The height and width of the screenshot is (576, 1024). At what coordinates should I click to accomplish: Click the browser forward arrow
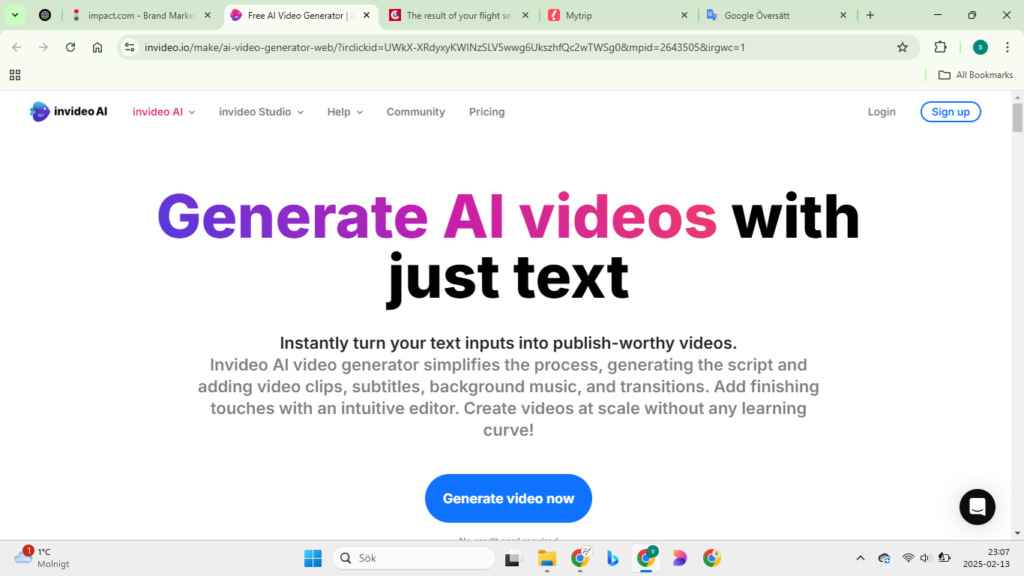coord(43,47)
